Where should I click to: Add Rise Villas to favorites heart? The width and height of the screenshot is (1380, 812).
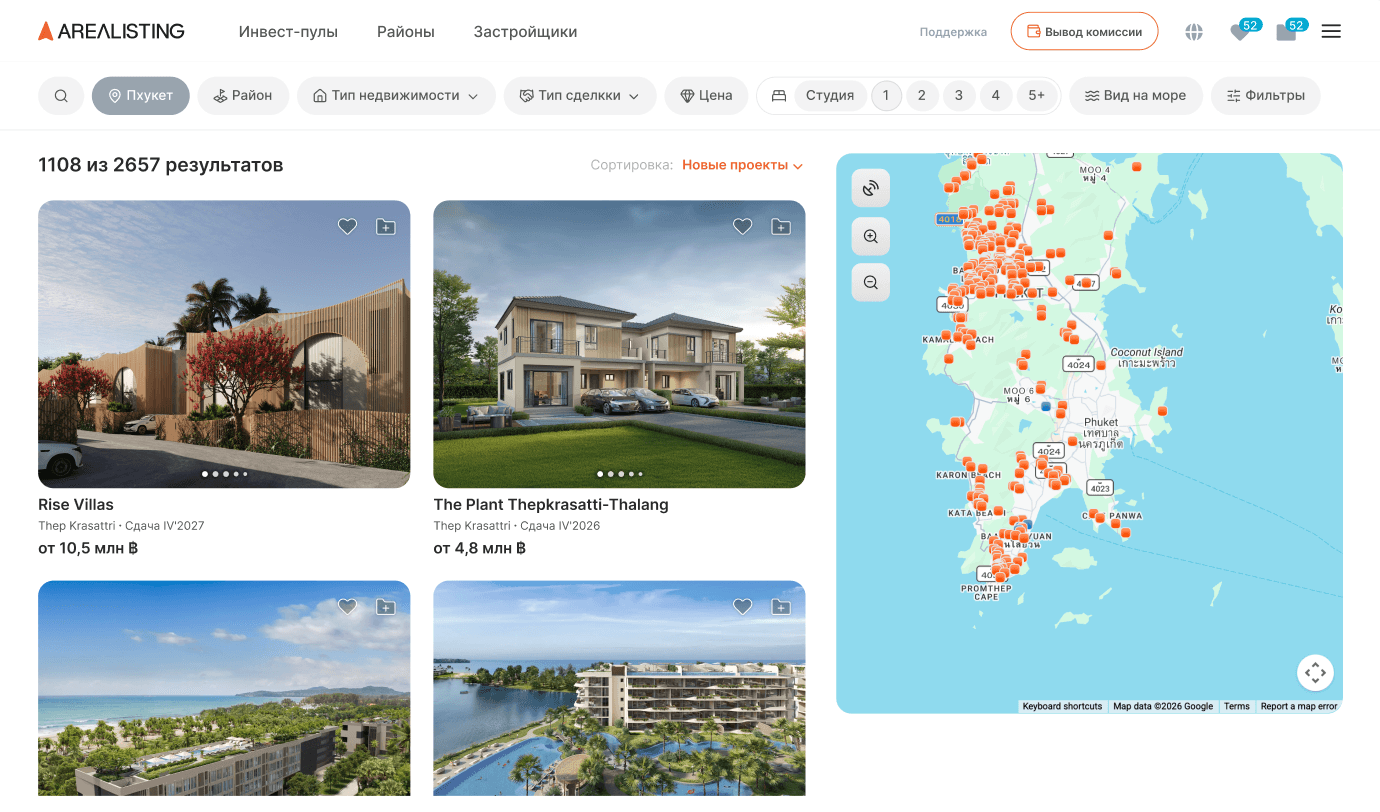(x=347, y=227)
